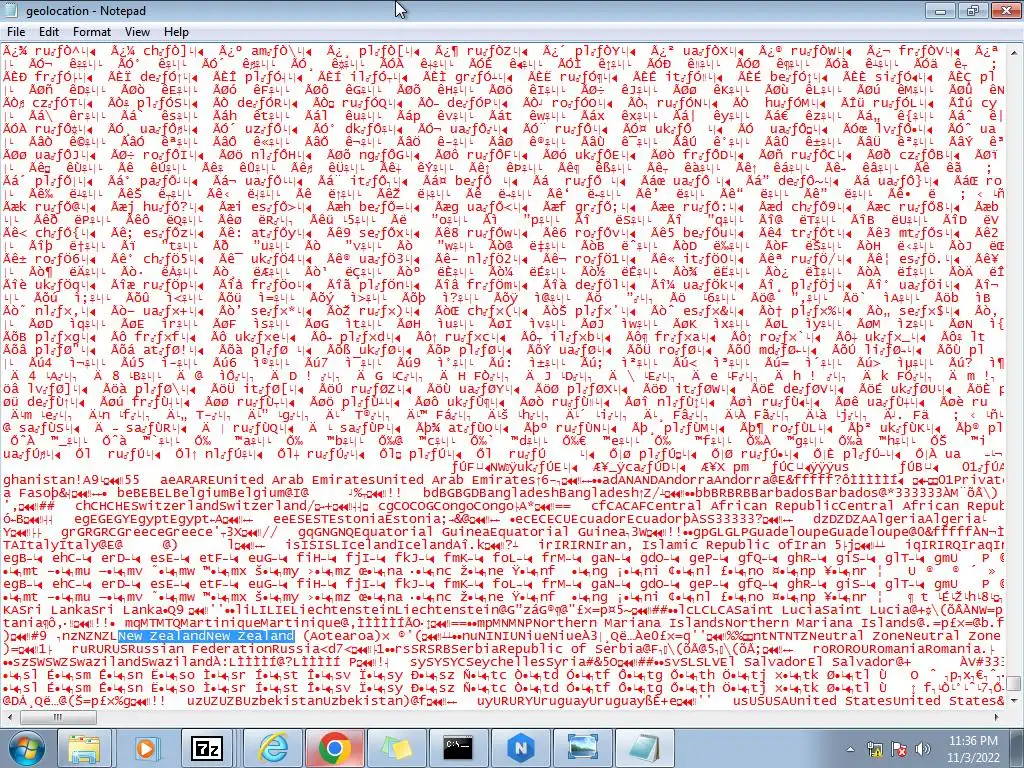Open the Format menu
Screen dimensions: 1024x768
point(91,31)
